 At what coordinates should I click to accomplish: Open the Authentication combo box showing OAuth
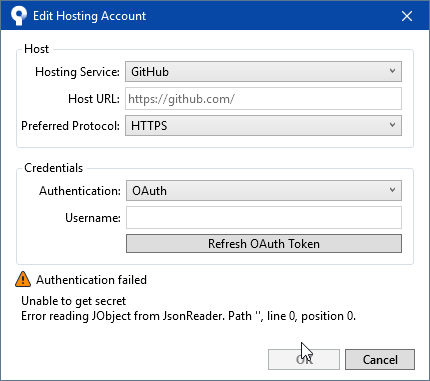click(264, 191)
